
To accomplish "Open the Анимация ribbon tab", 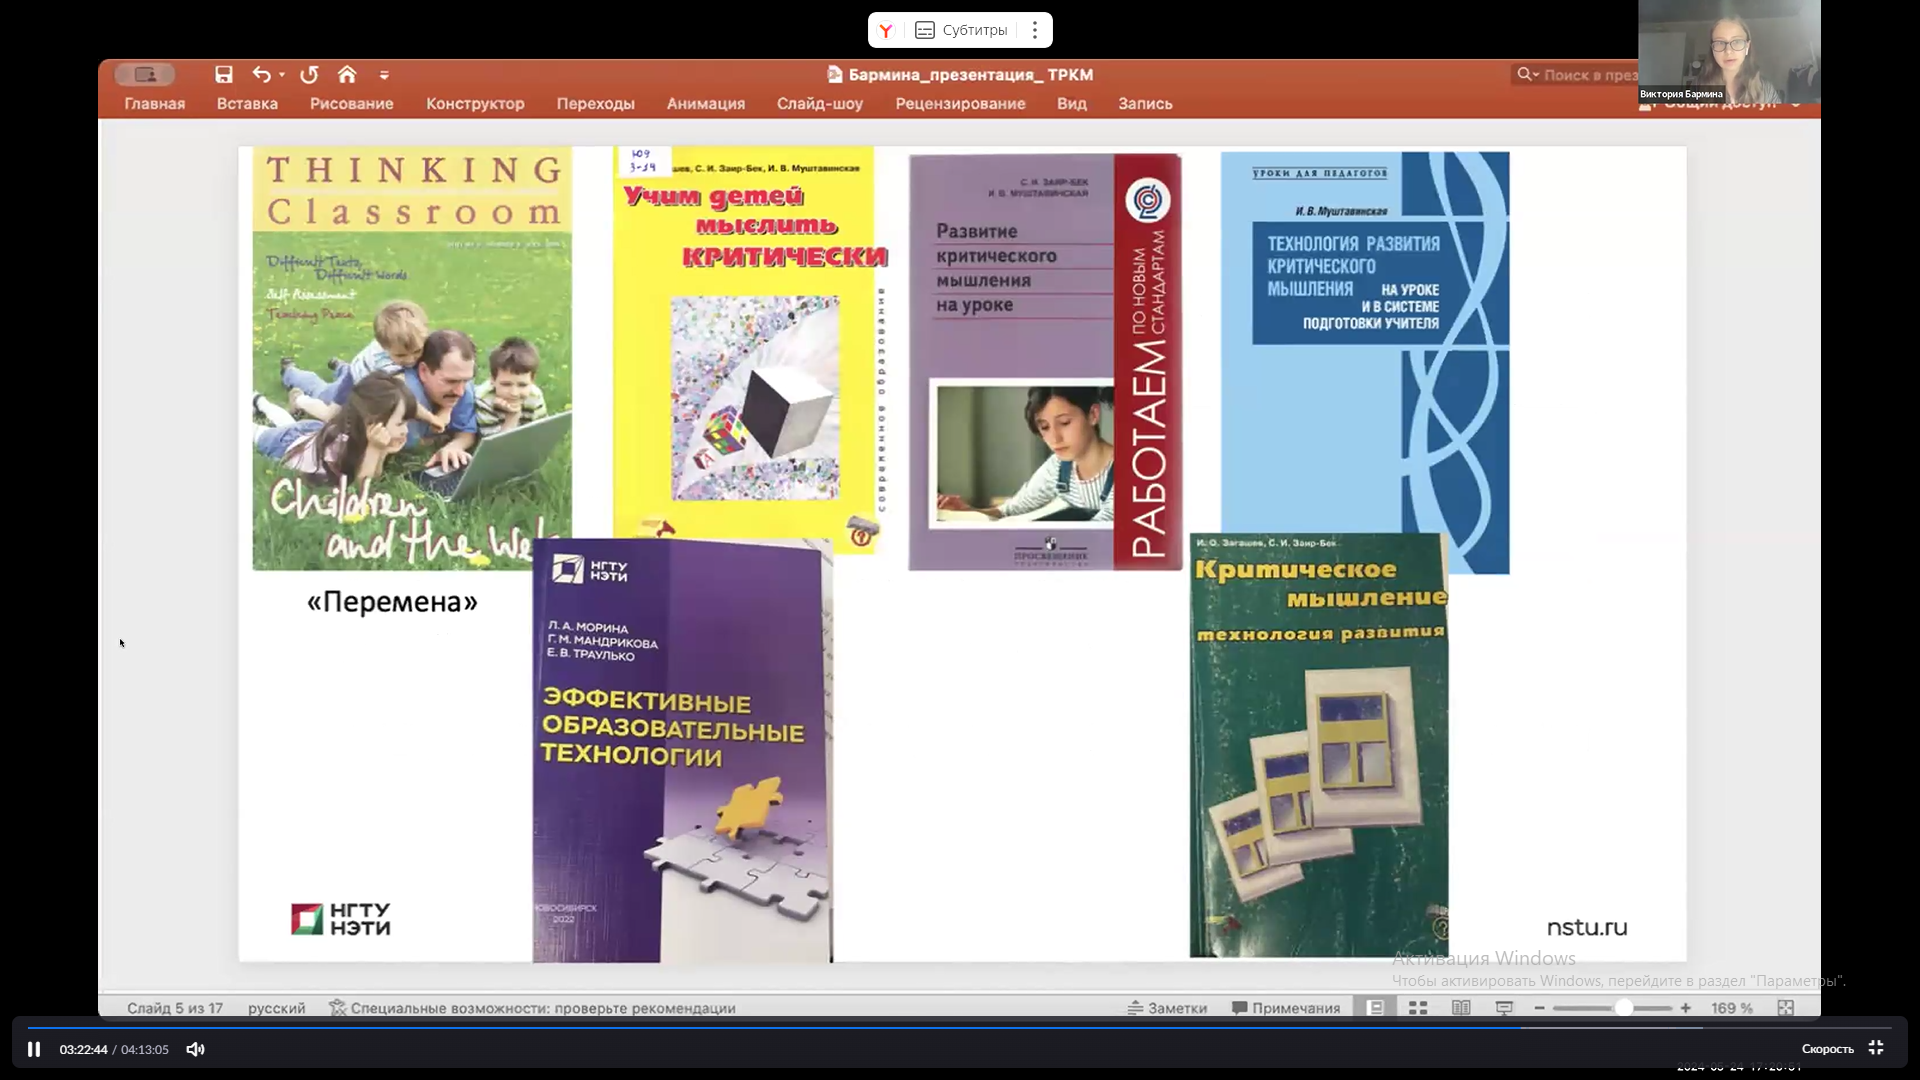I will (x=705, y=104).
